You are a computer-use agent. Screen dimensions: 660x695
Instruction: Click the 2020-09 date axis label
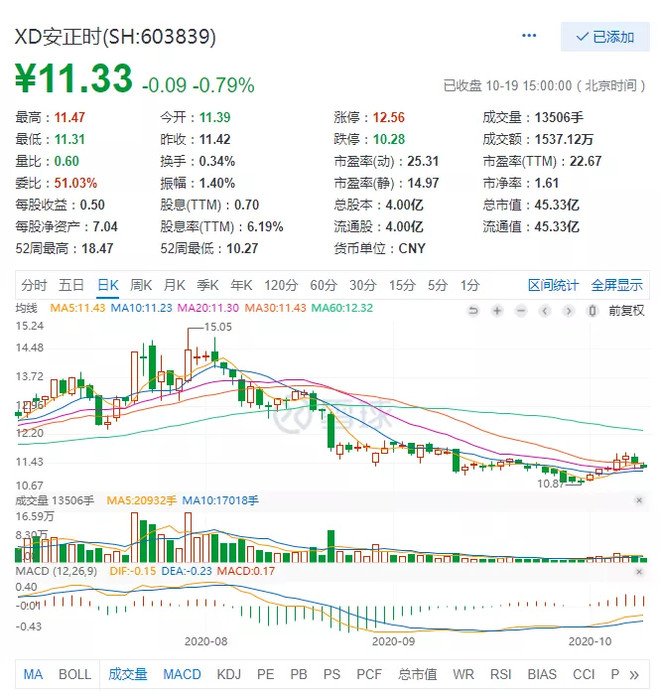pyautogui.click(x=394, y=641)
